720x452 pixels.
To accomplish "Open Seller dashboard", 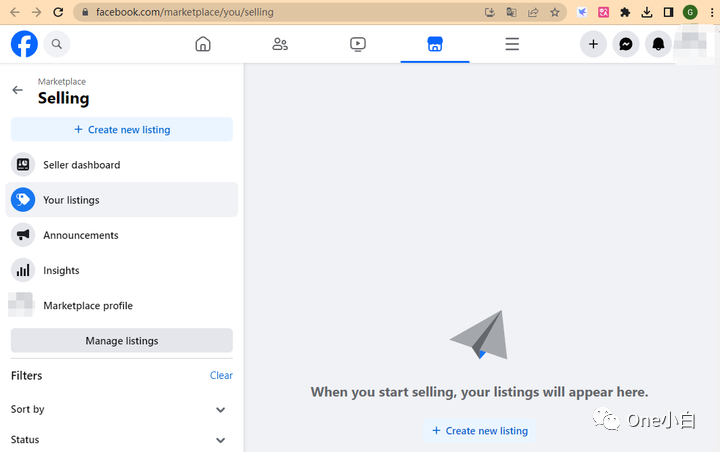I will coord(122,164).
